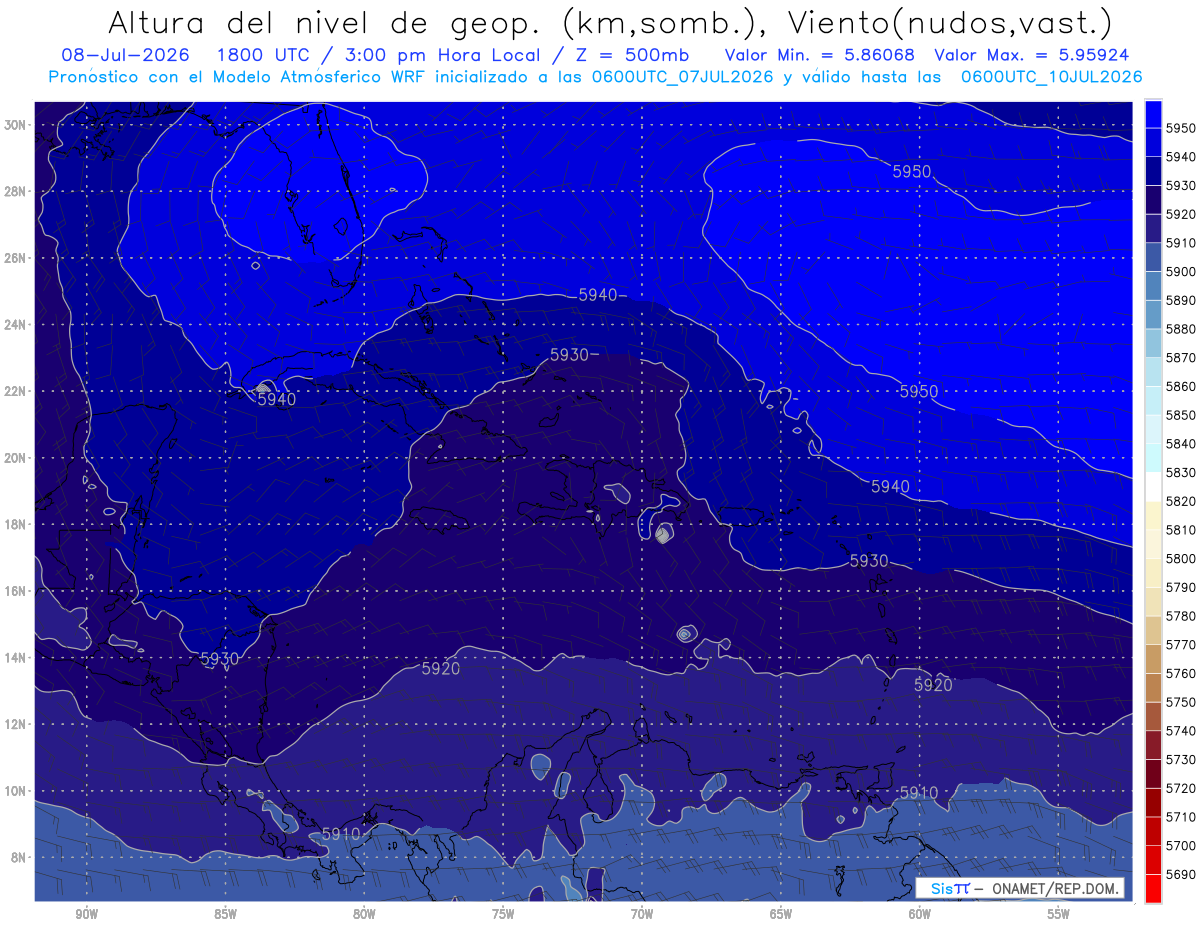Viewport: 1200px width, 927px height.
Task: Click the 'ONAMET/REP.DOM.' credit label
Action: point(1055,889)
